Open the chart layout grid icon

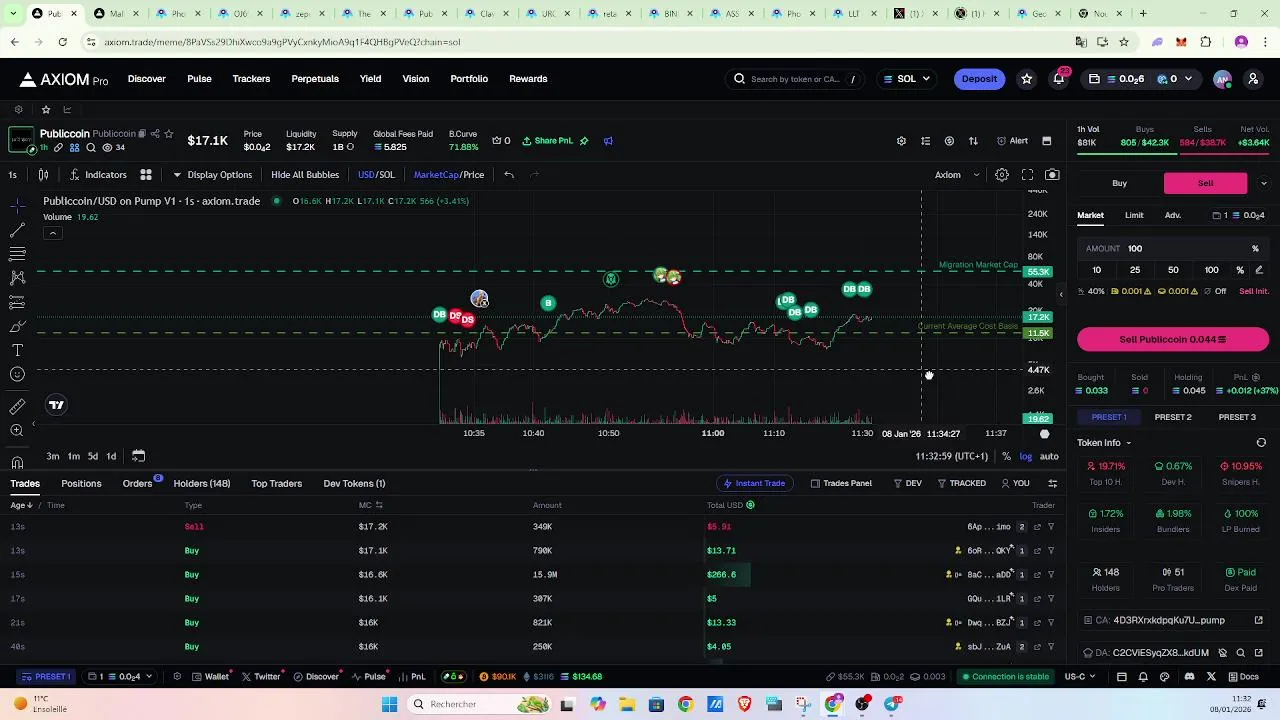pos(146,175)
